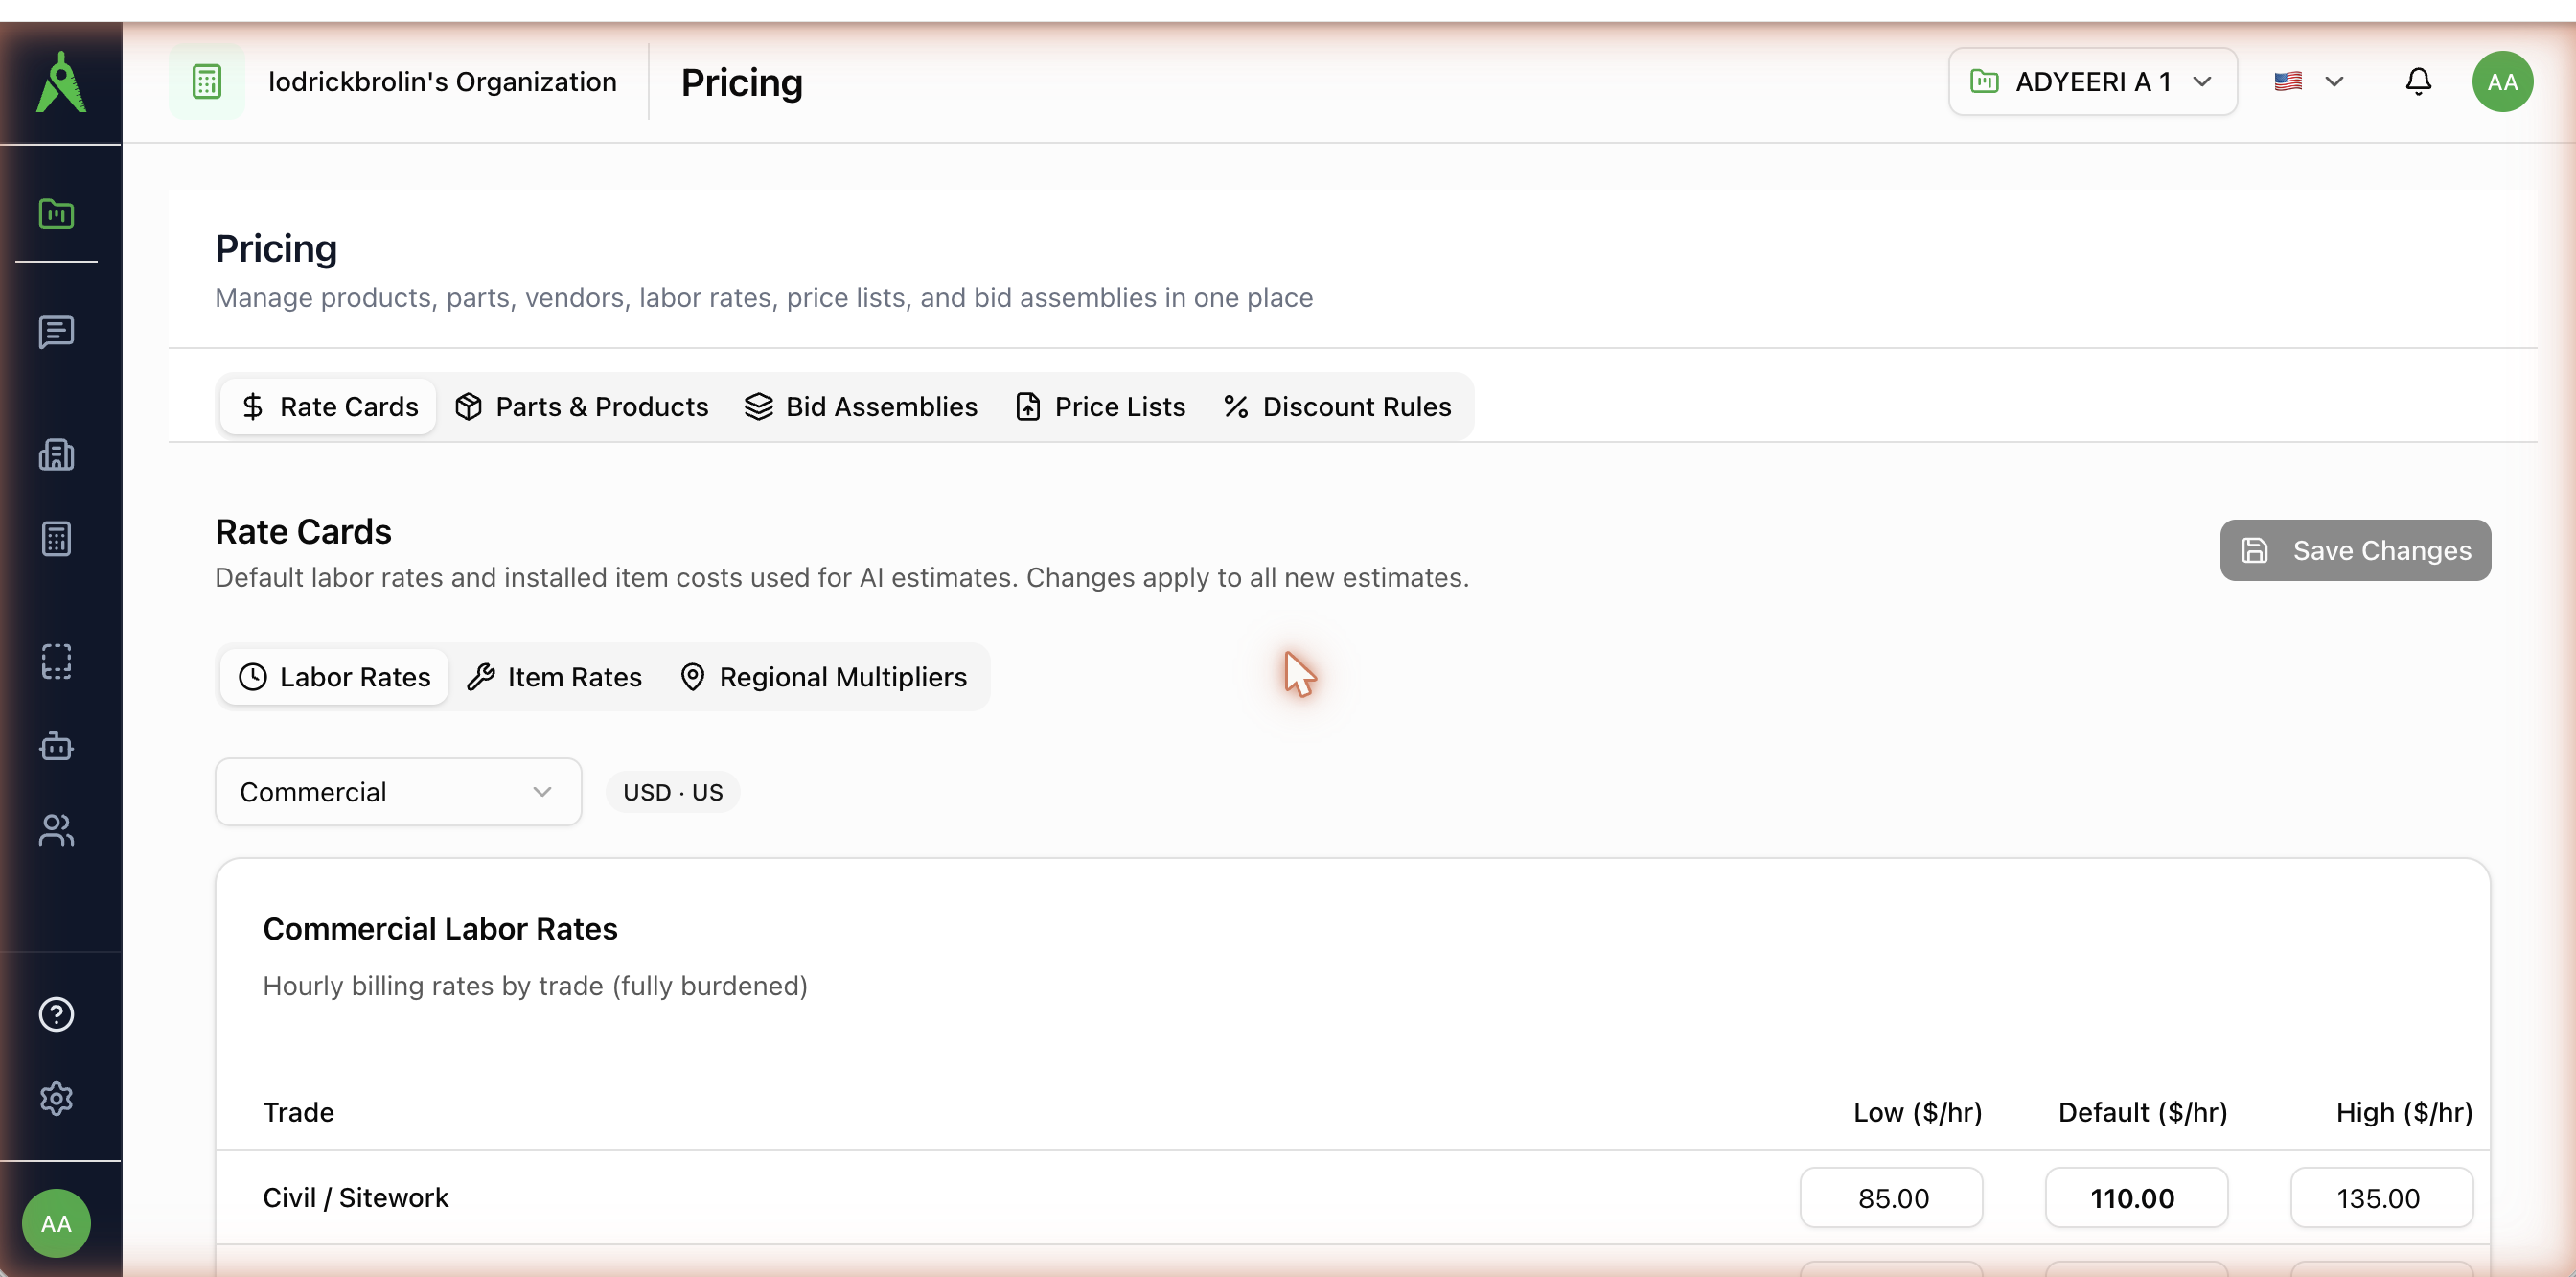Expand the Commercial rate type dropdown
Screen dimensions: 2576x1277
point(398,792)
